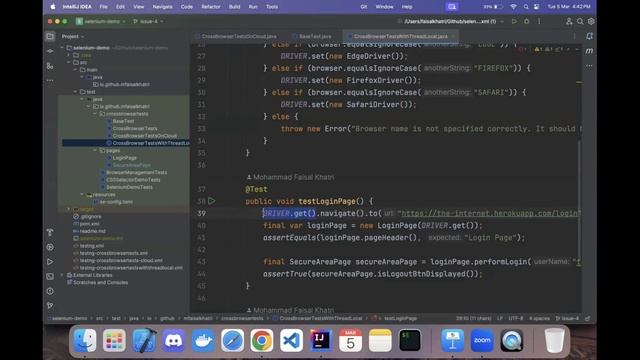Viewport: 640px width, 360px height.
Task: Open the selenium-demo project dropdown
Action: pos(100,21)
